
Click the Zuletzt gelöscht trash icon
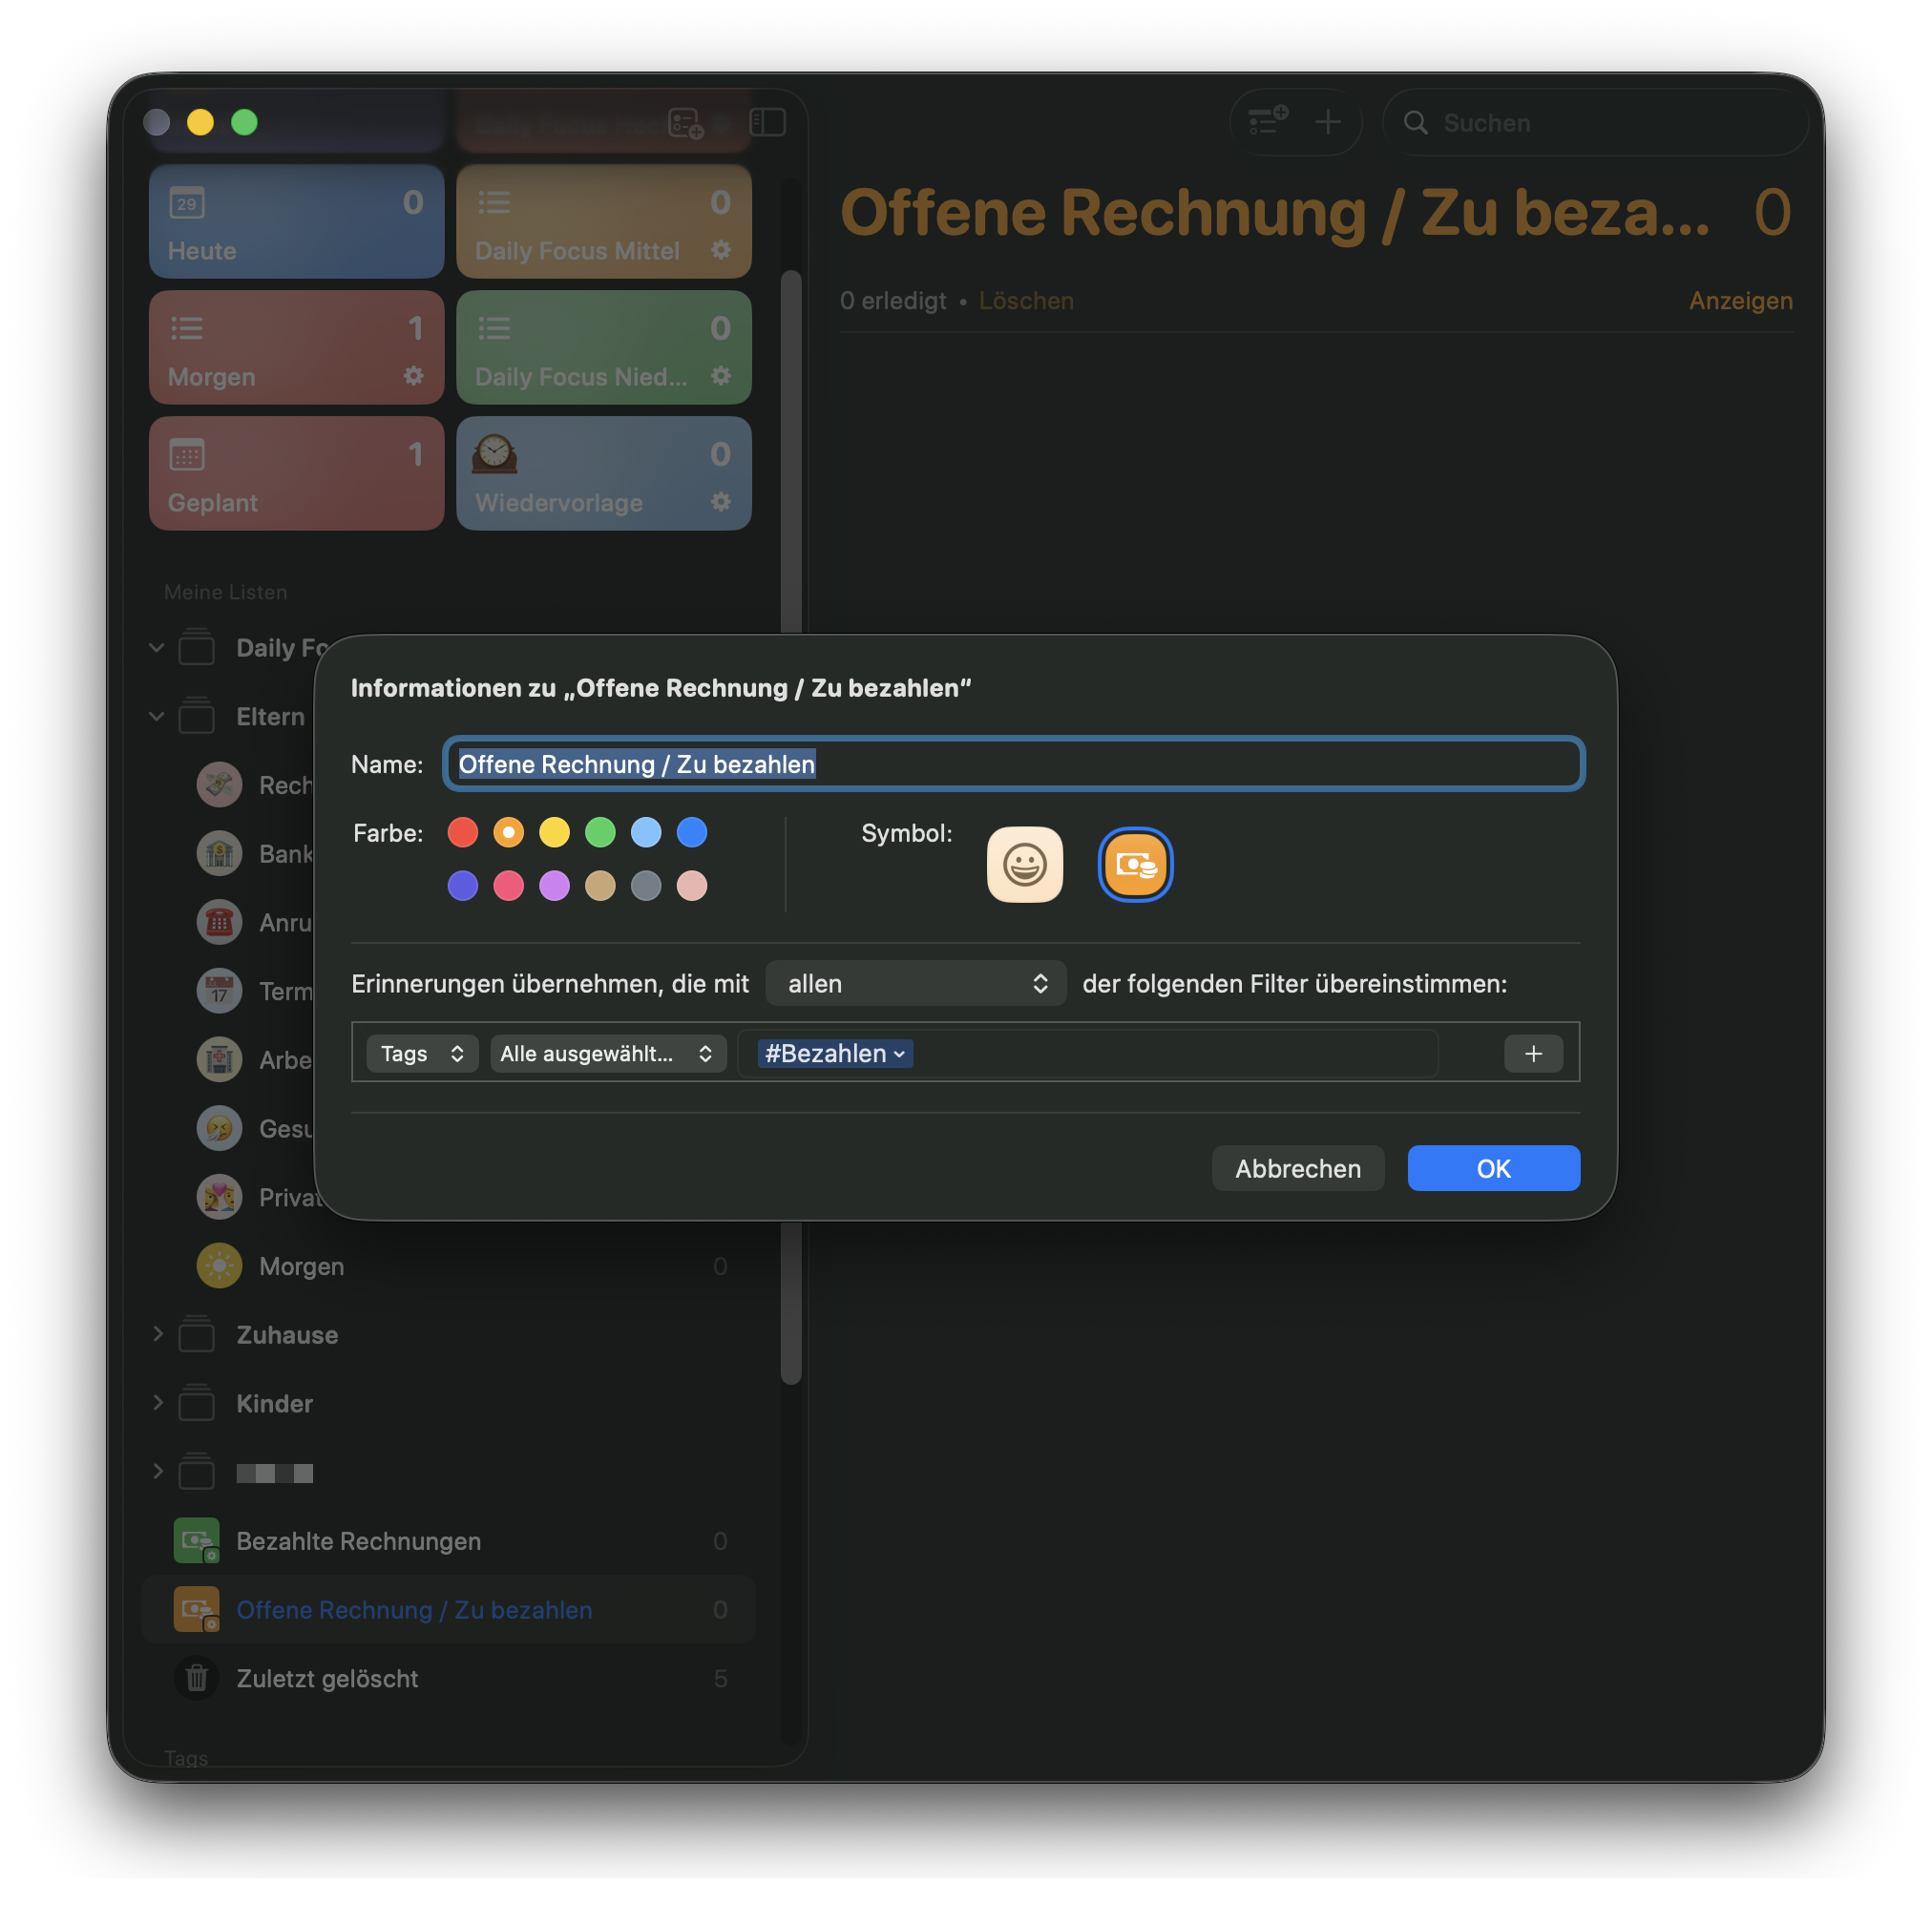click(197, 1678)
